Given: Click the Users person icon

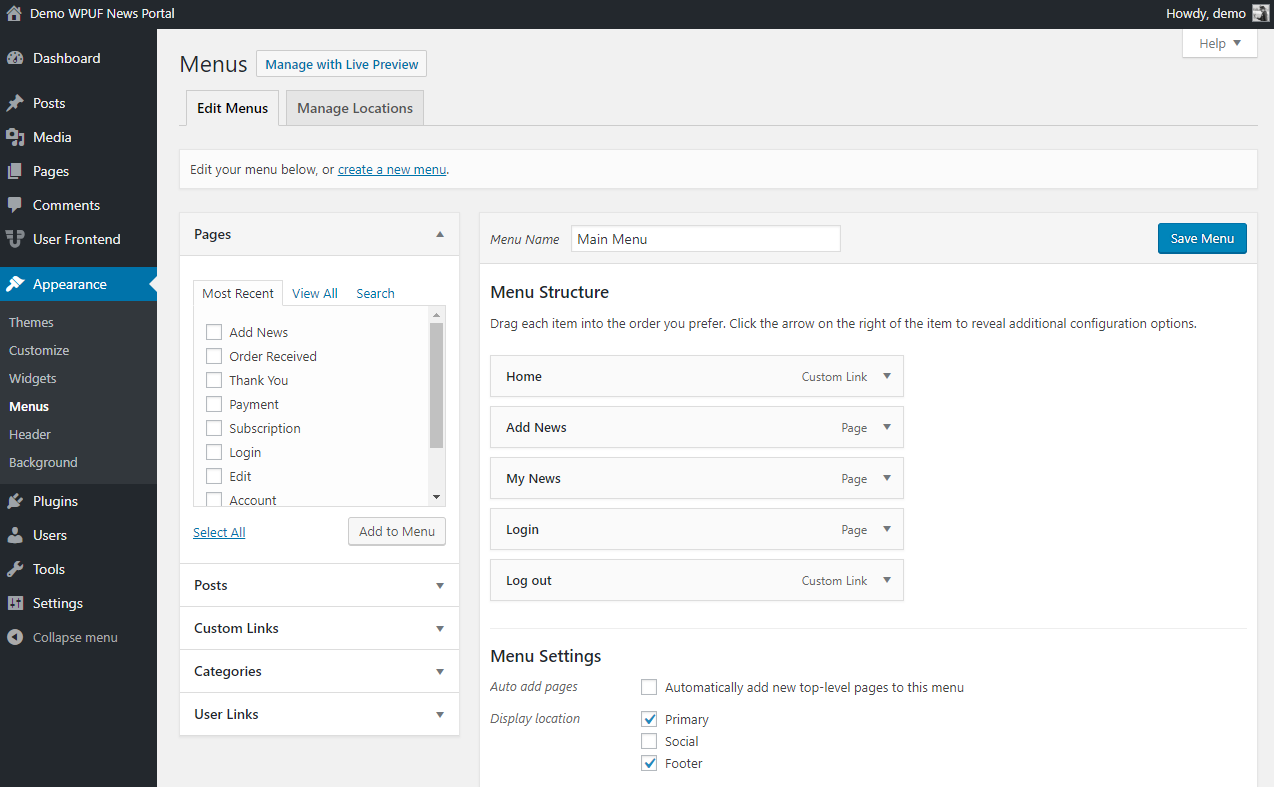Looking at the screenshot, I should (15, 535).
